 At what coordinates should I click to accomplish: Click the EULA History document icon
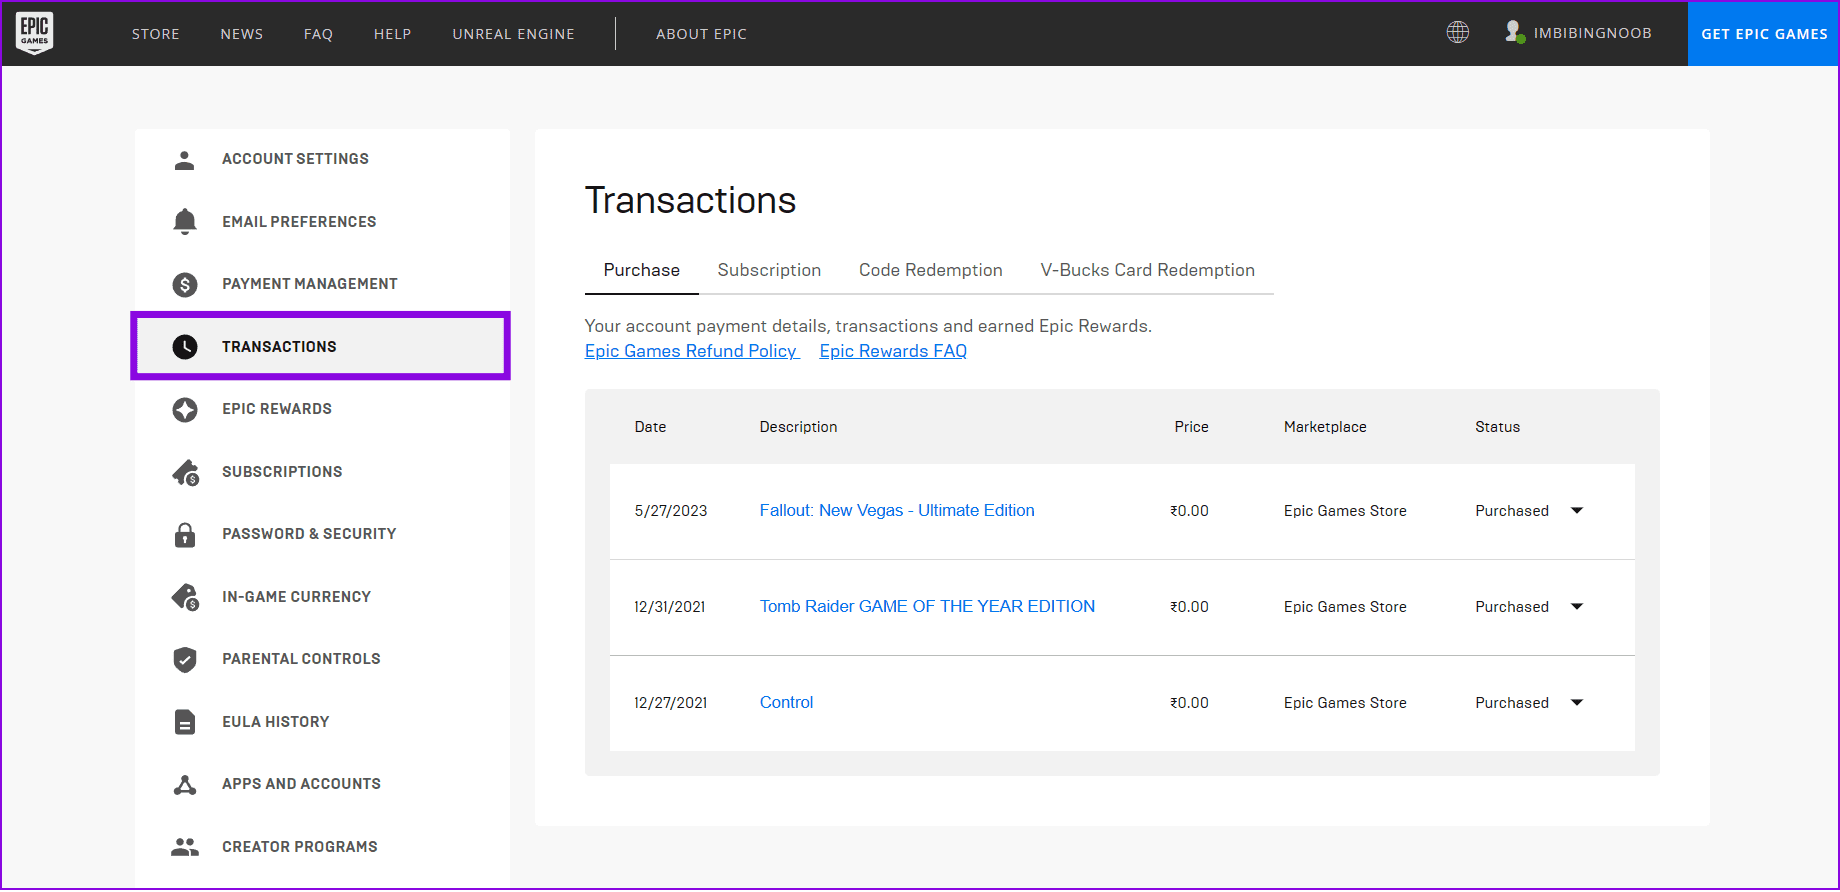click(185, 722)
